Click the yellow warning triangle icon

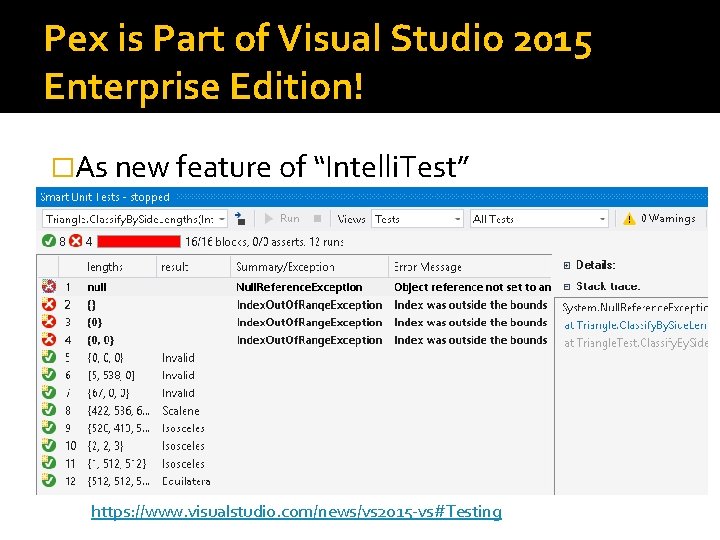[629, 219]
